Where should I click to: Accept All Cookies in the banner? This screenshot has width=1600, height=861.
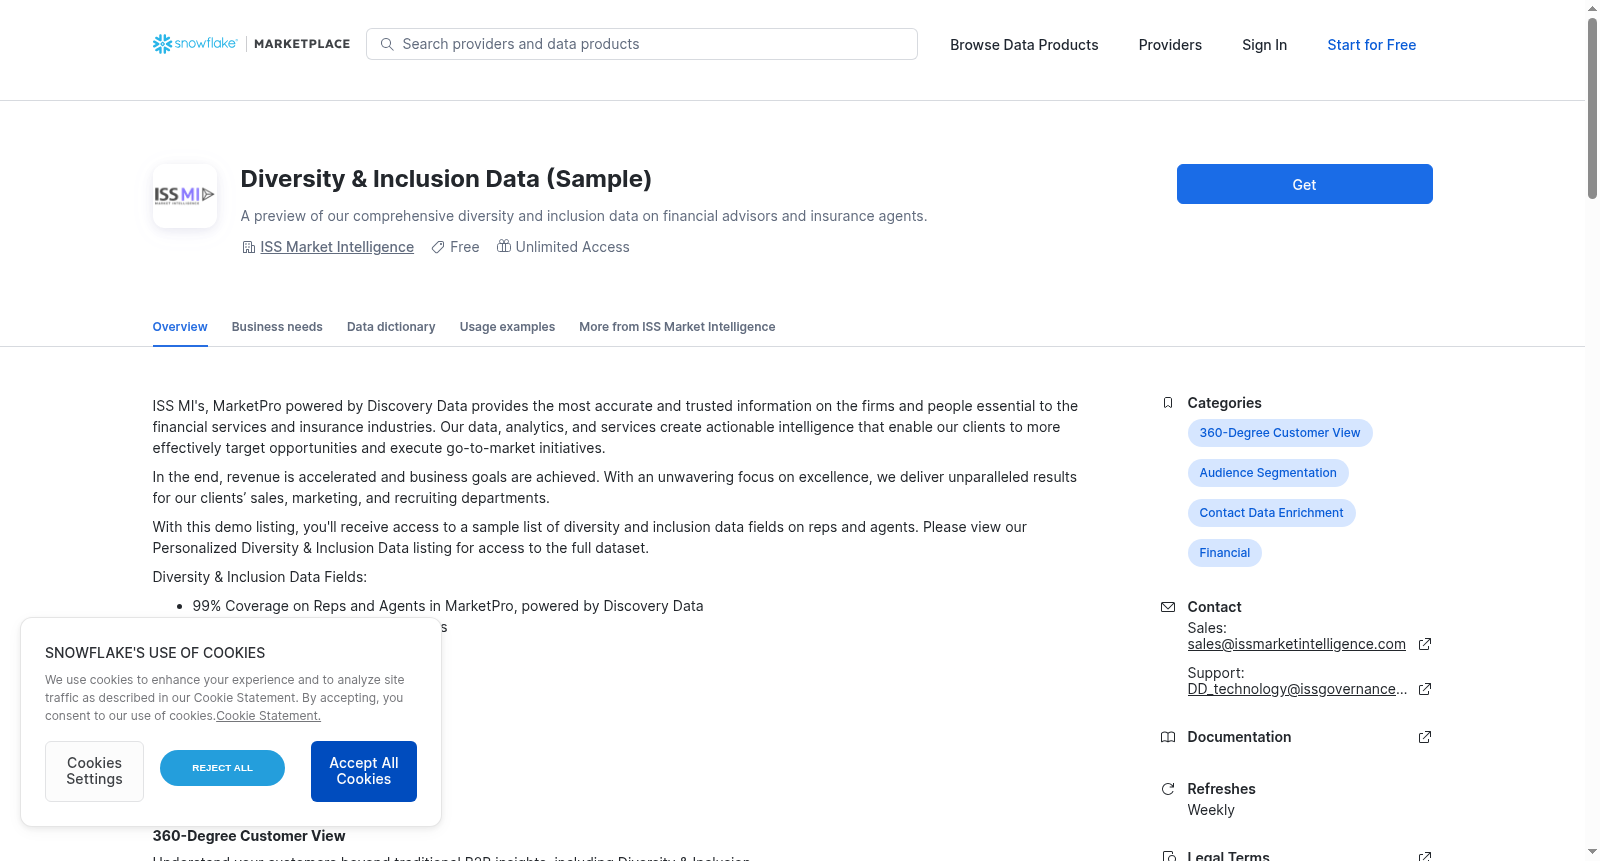pos(364,771)
